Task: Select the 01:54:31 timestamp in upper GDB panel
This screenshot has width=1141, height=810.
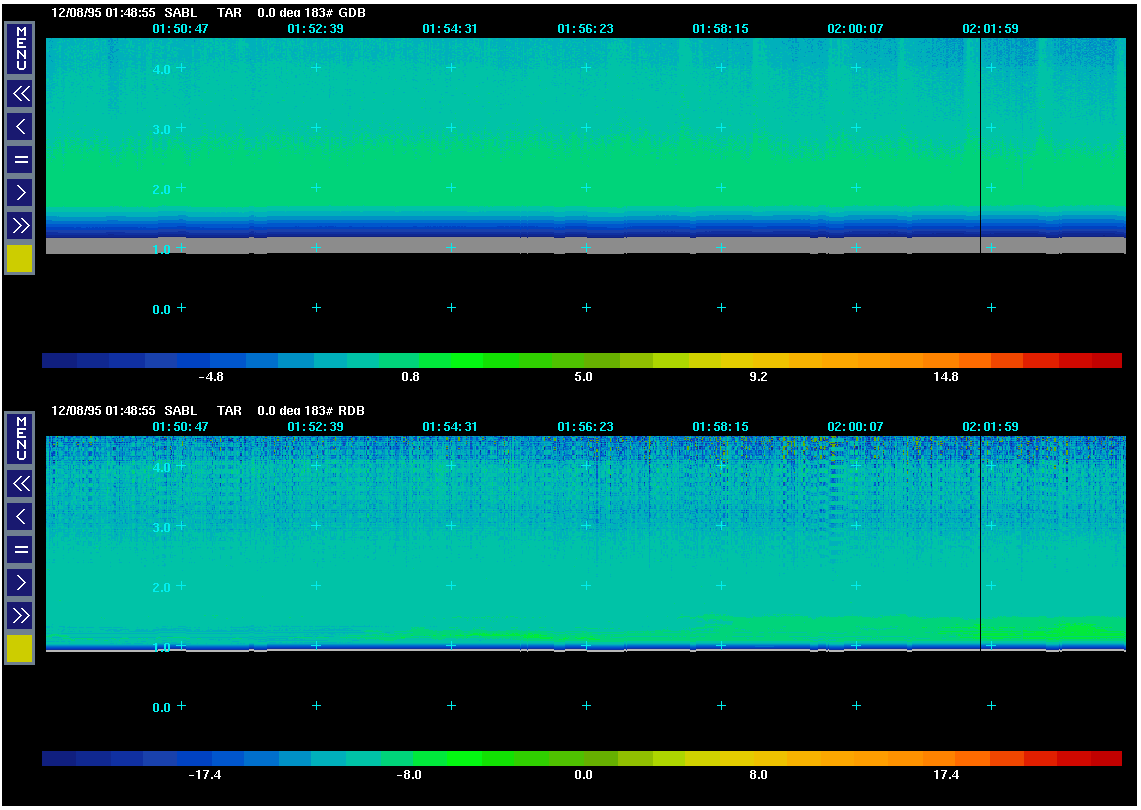Action: pos(450,29)
